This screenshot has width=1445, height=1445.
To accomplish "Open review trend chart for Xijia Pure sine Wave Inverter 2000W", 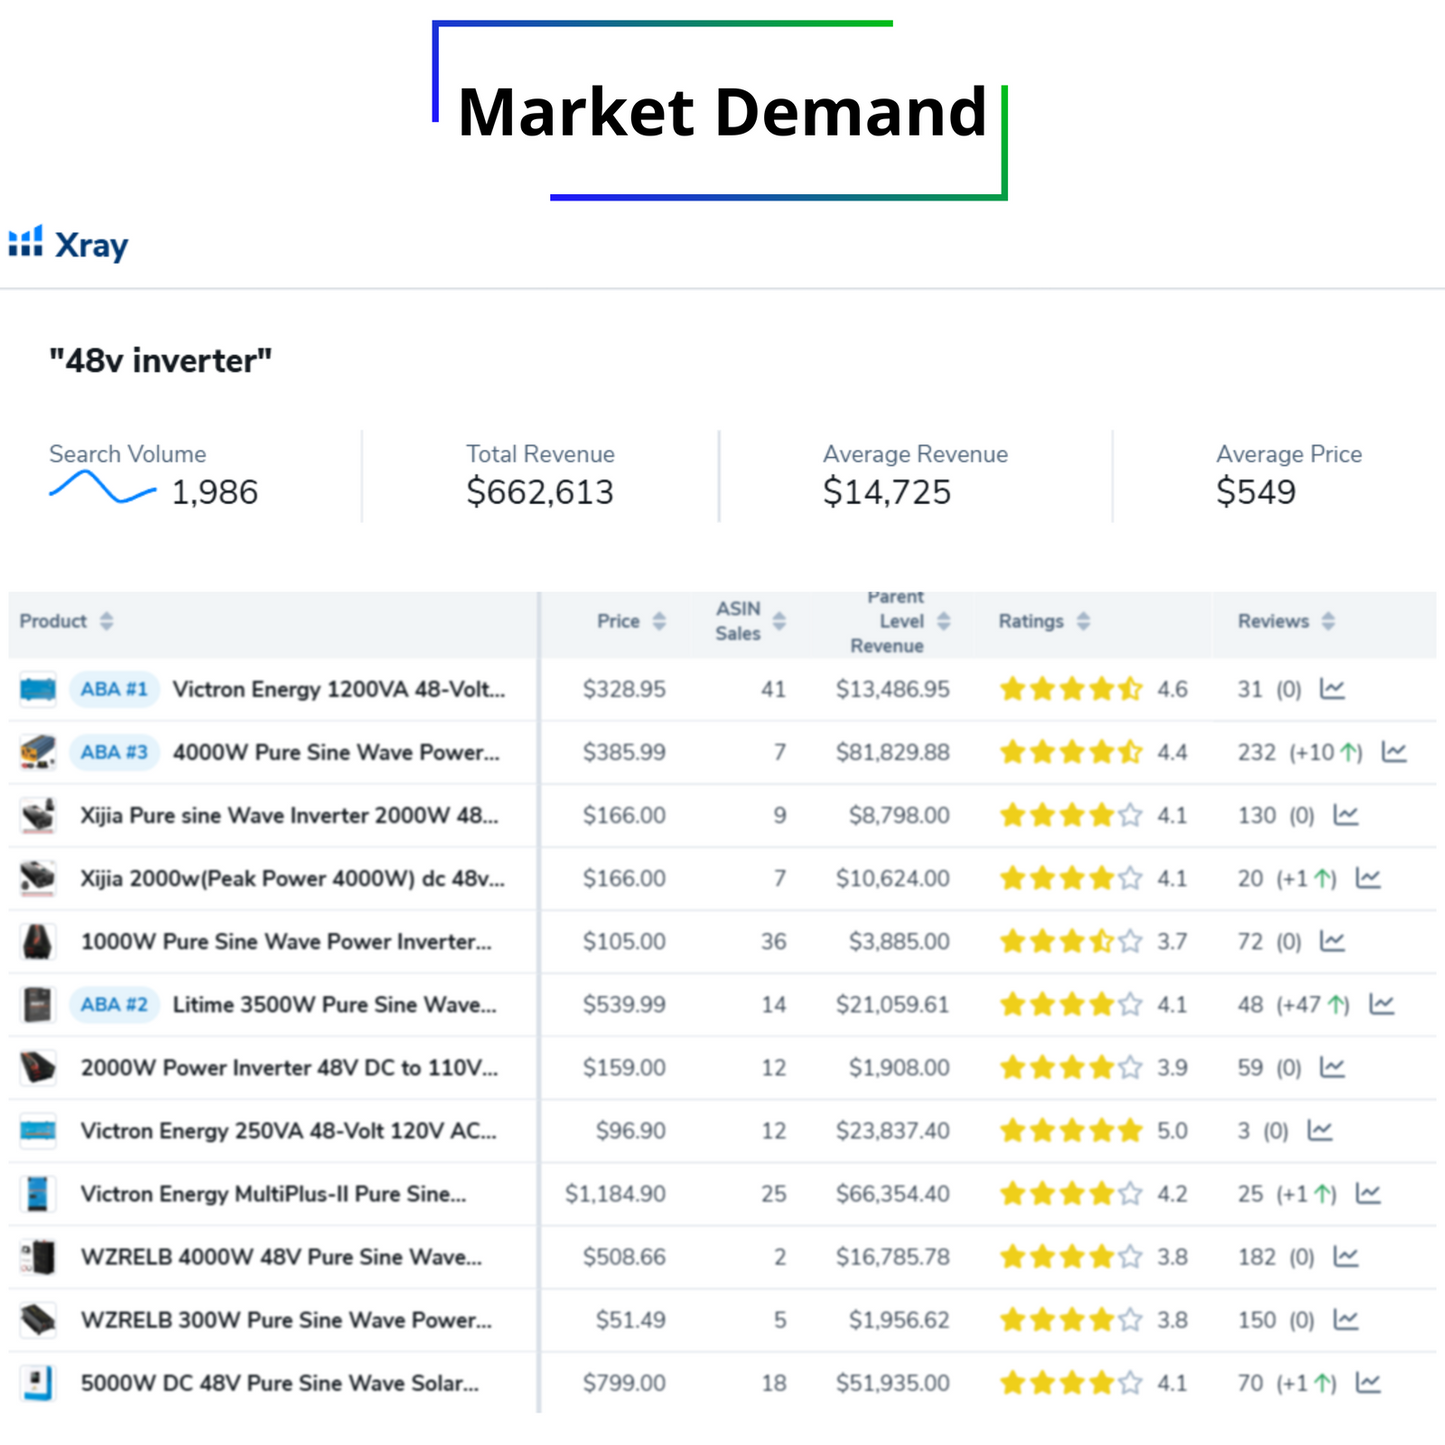I will click(x=1346, y=815).
